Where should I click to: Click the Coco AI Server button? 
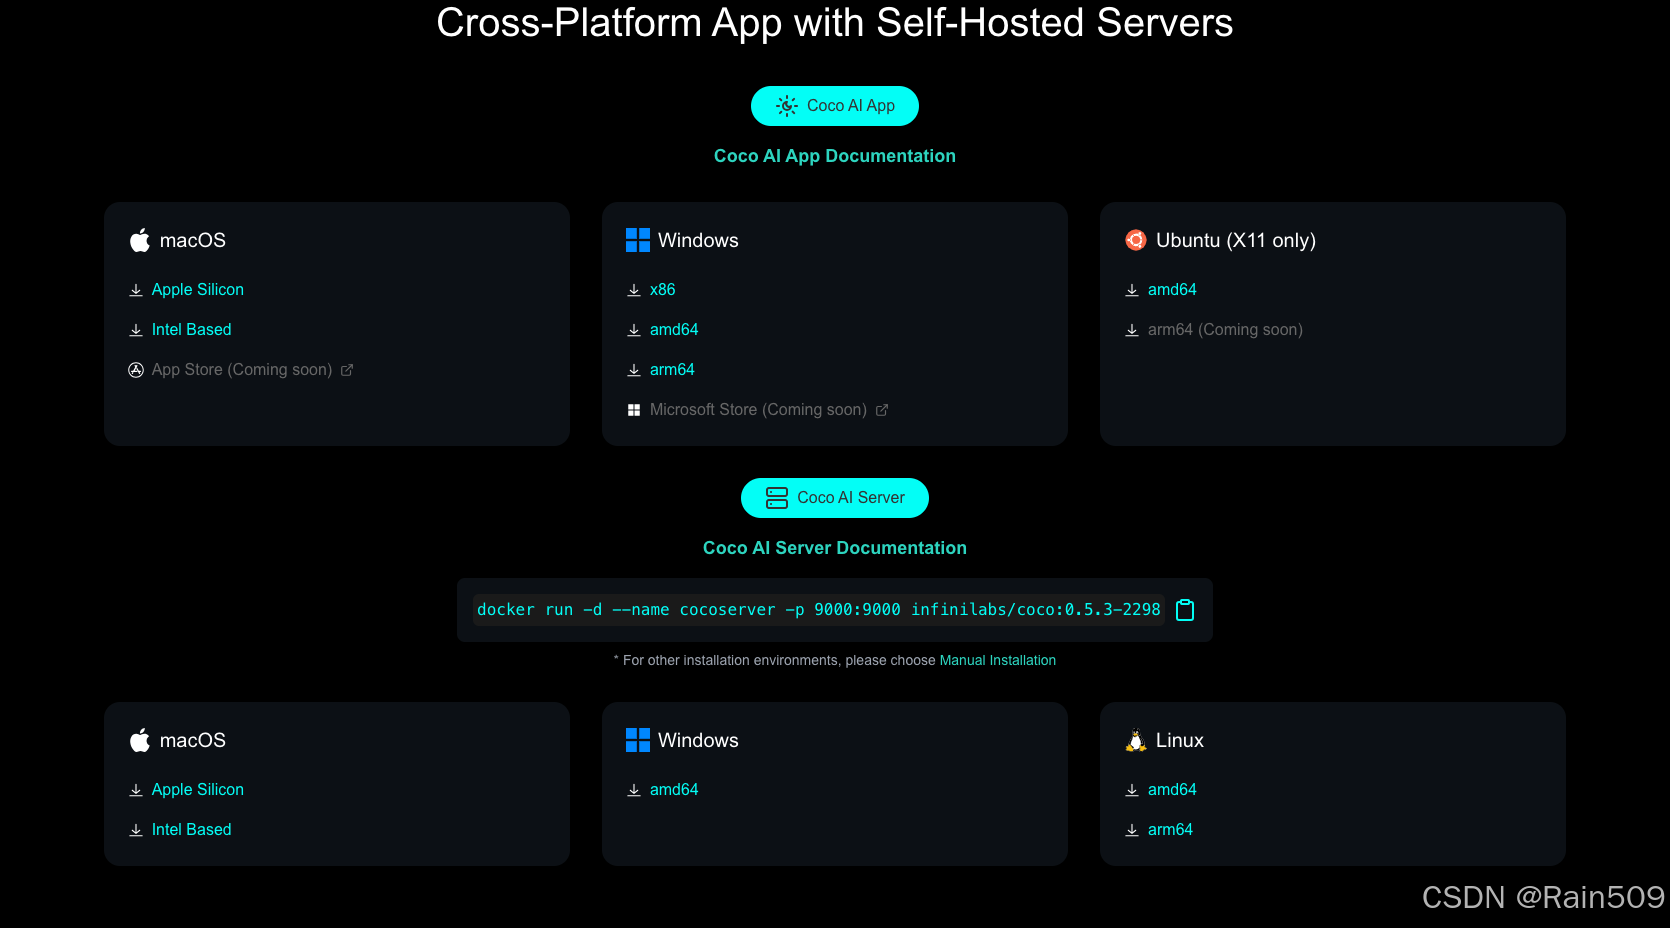point(835,498)
